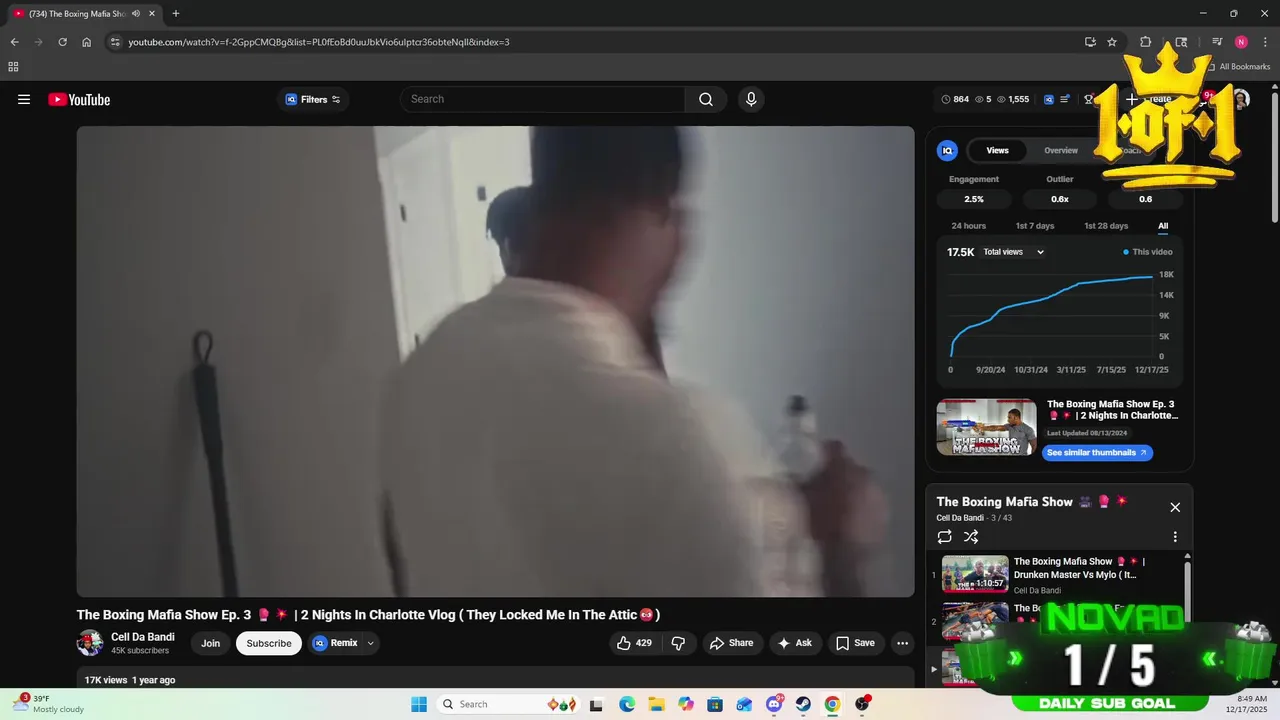Show the 1st 7 days range
This screenshot has width=1280, height=720.
(1035, 226)
